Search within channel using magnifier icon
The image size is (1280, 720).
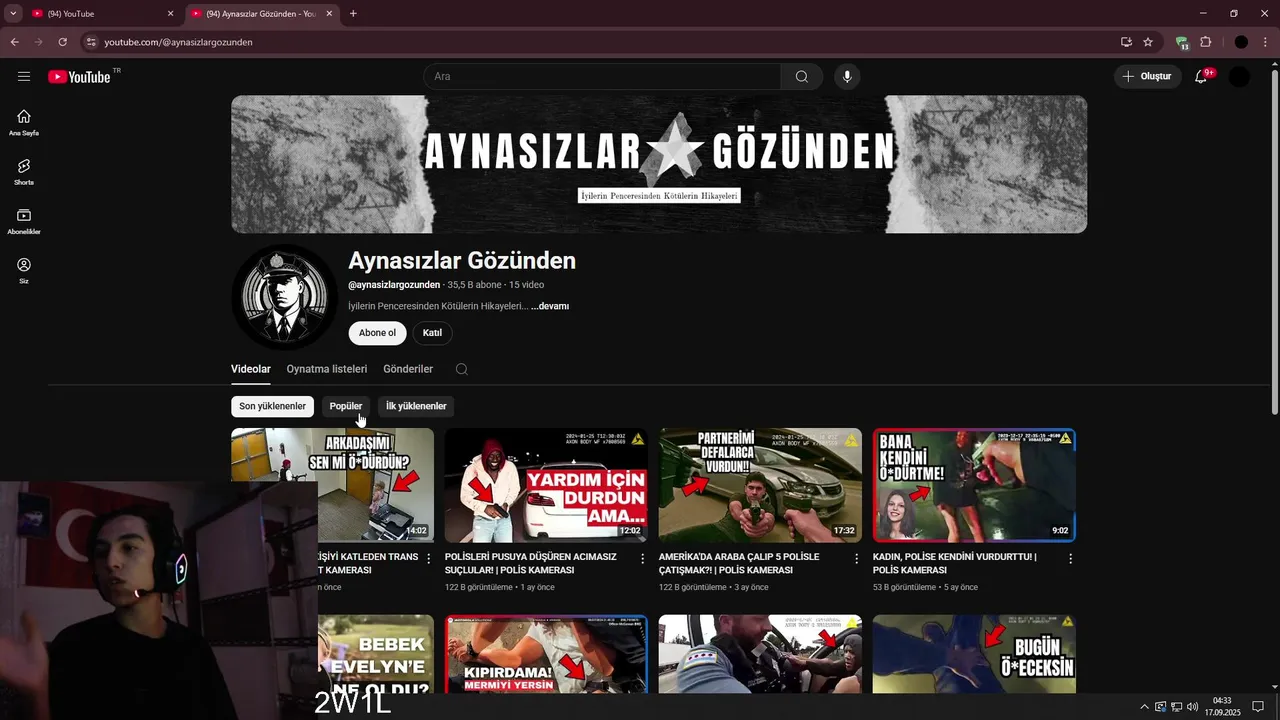461,369
